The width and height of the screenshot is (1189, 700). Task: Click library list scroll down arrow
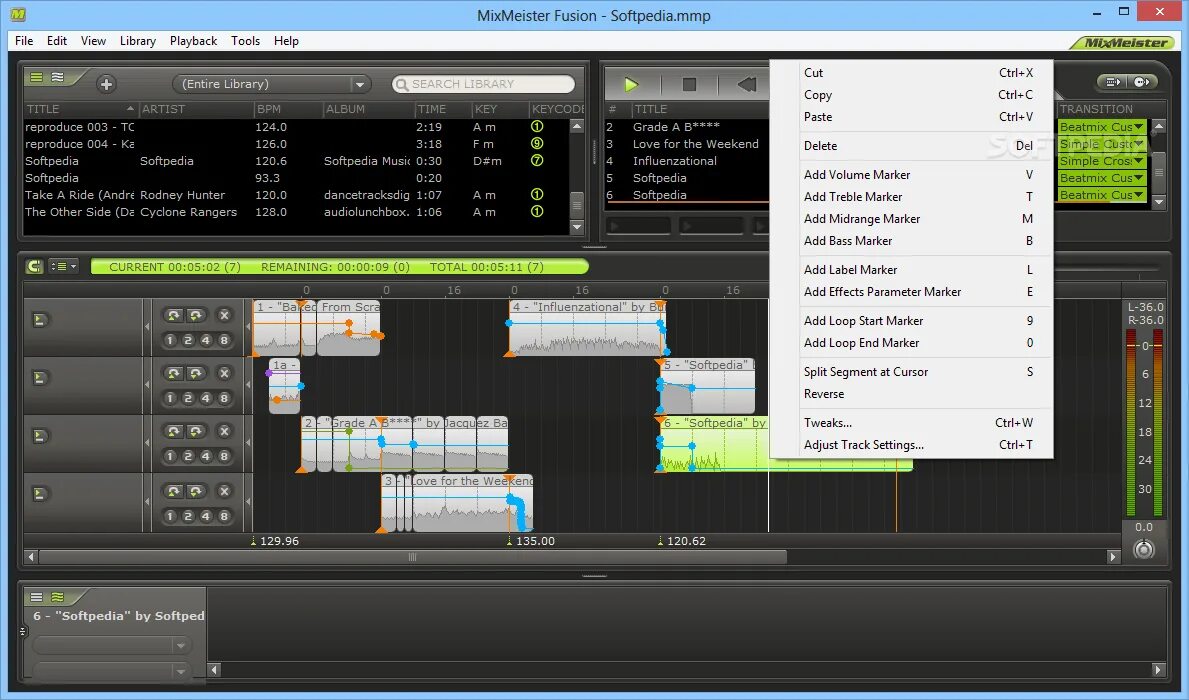(x=576, y=227)
